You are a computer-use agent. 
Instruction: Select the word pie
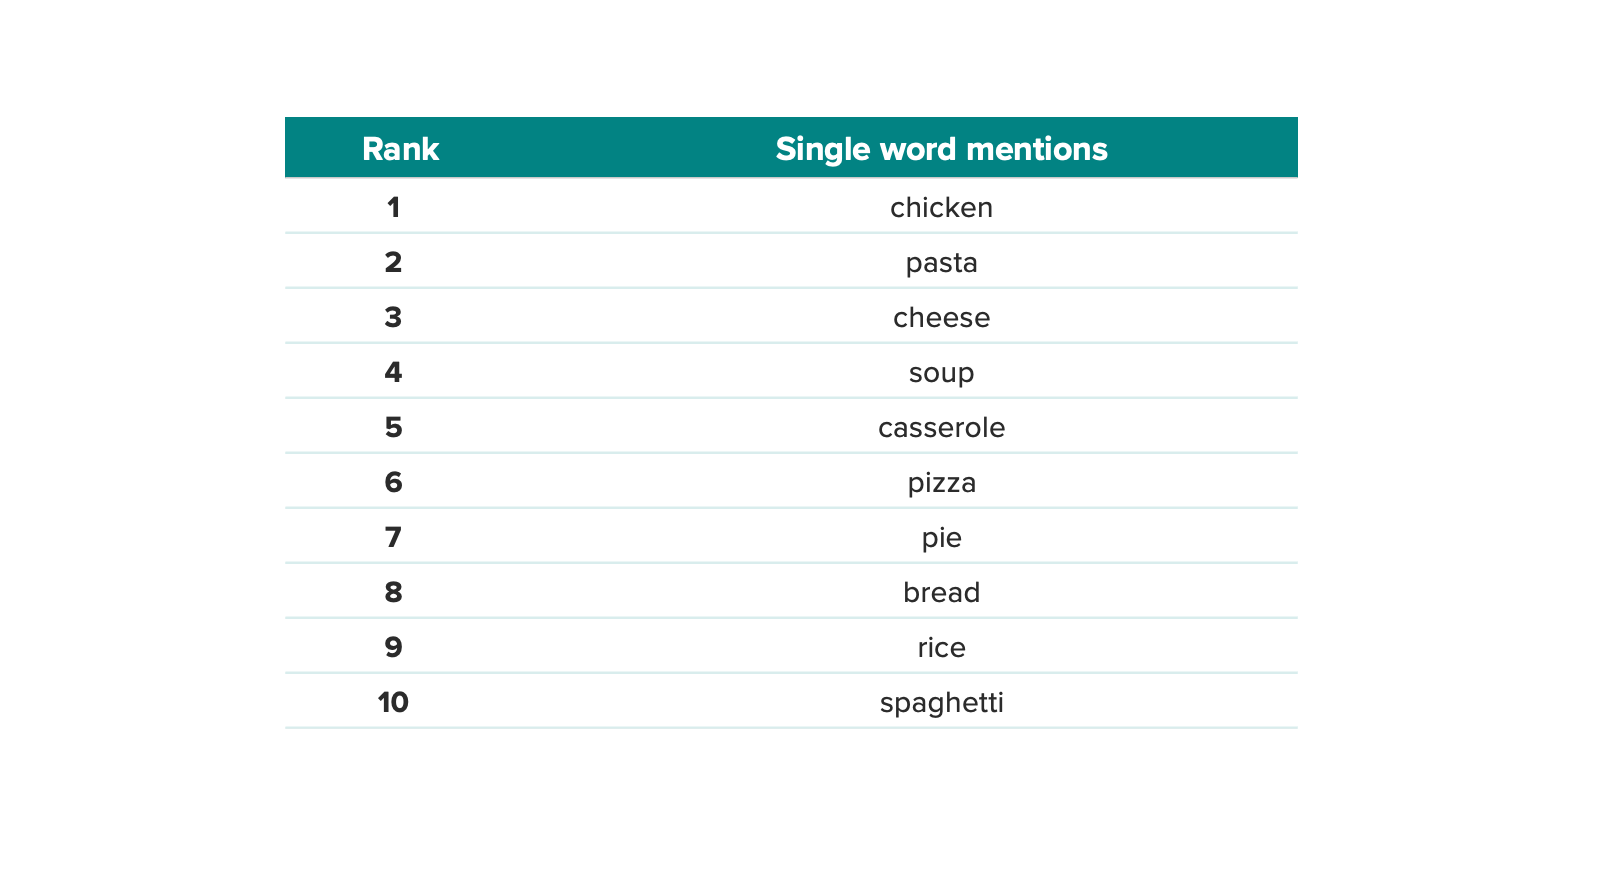click(941, 538)
